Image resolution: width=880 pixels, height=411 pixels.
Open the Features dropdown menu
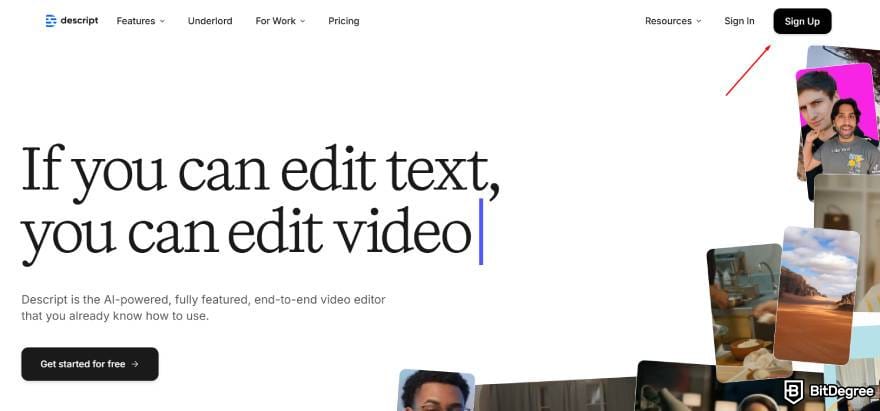(x=141, y=21)
